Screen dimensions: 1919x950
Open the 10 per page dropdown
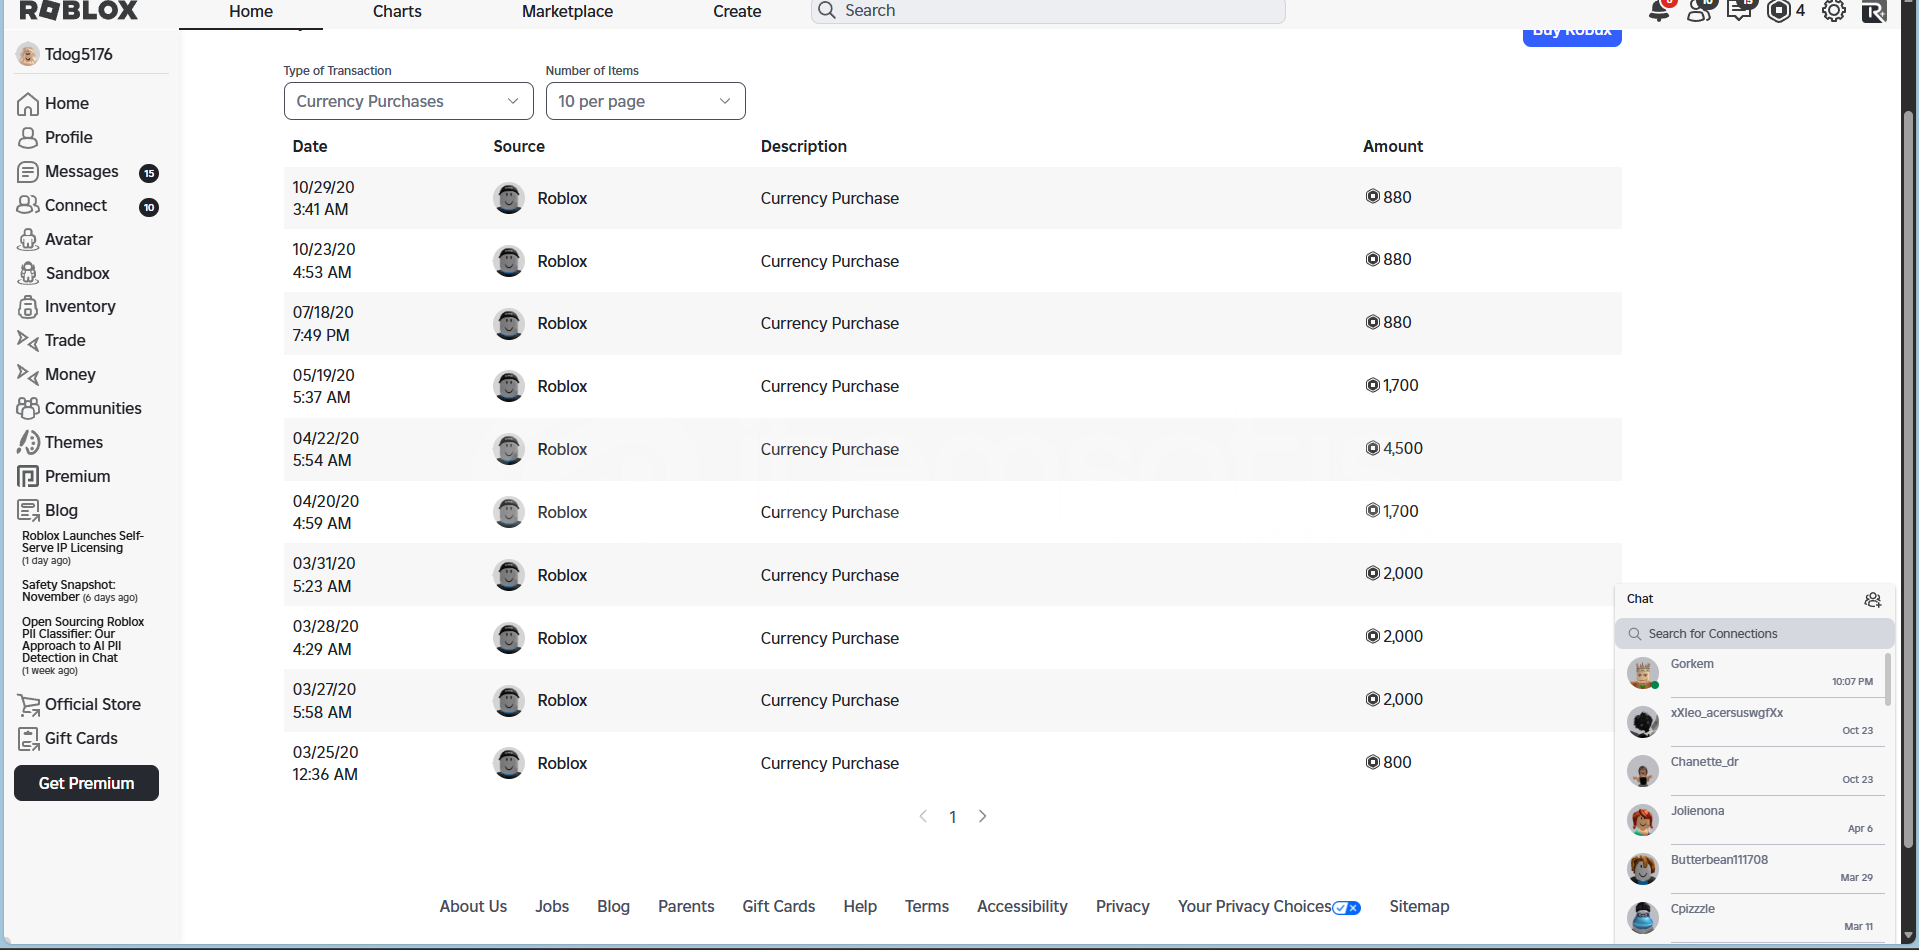click(645, 101)
